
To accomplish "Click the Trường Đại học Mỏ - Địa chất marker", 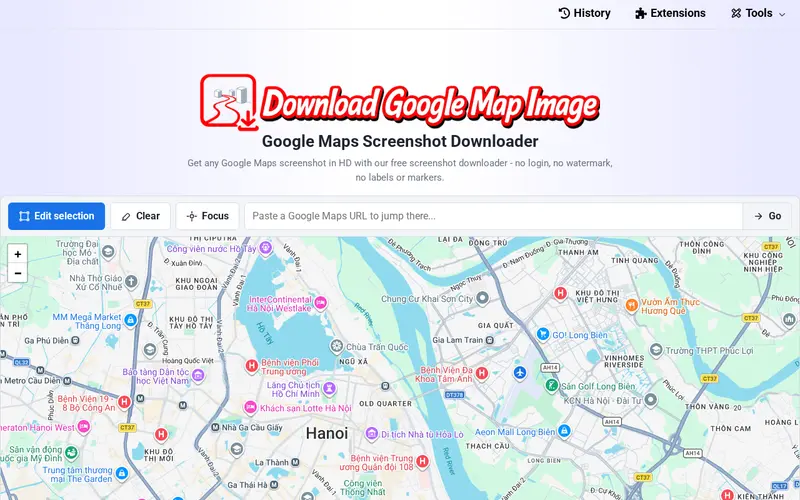I will coord(108,252).
